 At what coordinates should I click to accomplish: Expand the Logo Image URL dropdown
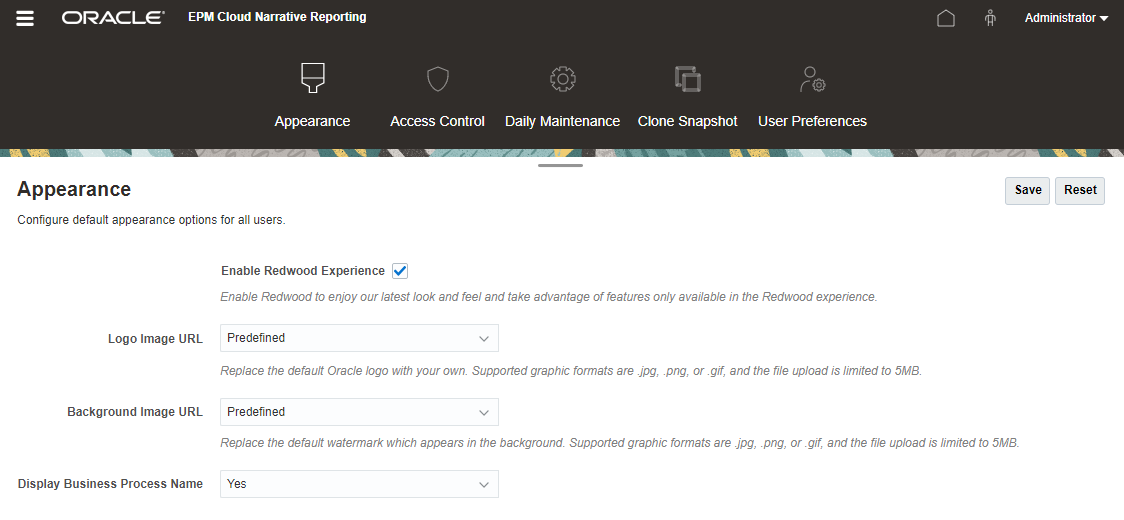[359, 338]
